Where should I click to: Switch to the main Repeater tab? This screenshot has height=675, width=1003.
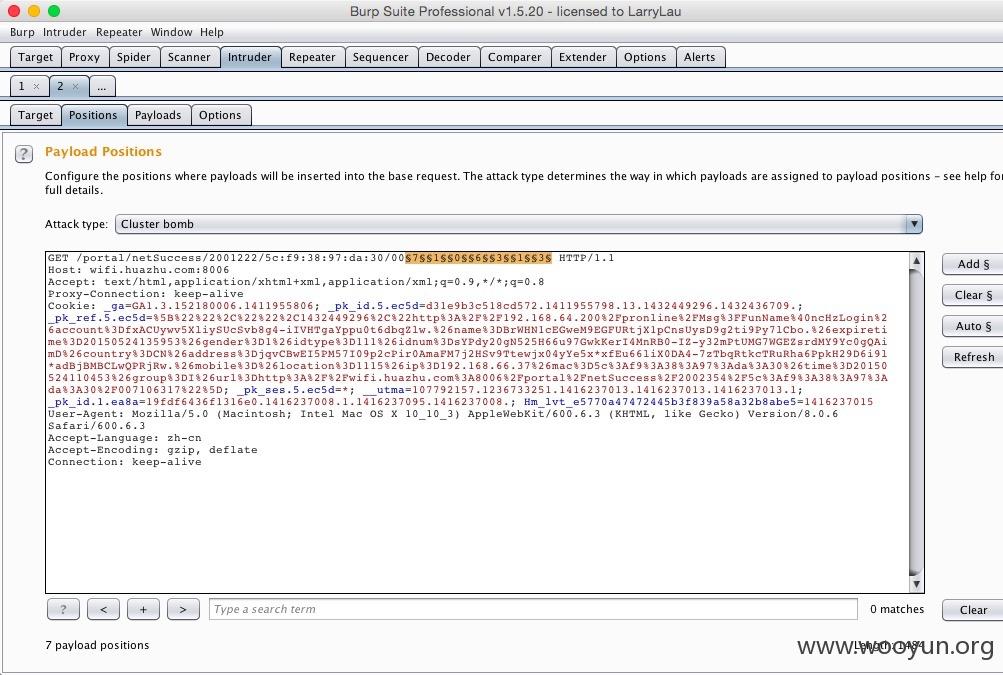[x=312, y=57]
